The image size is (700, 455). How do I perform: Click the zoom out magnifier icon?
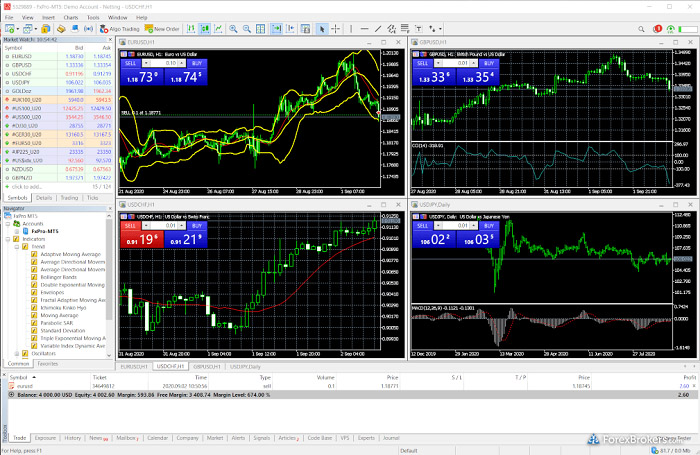[246, 29]
